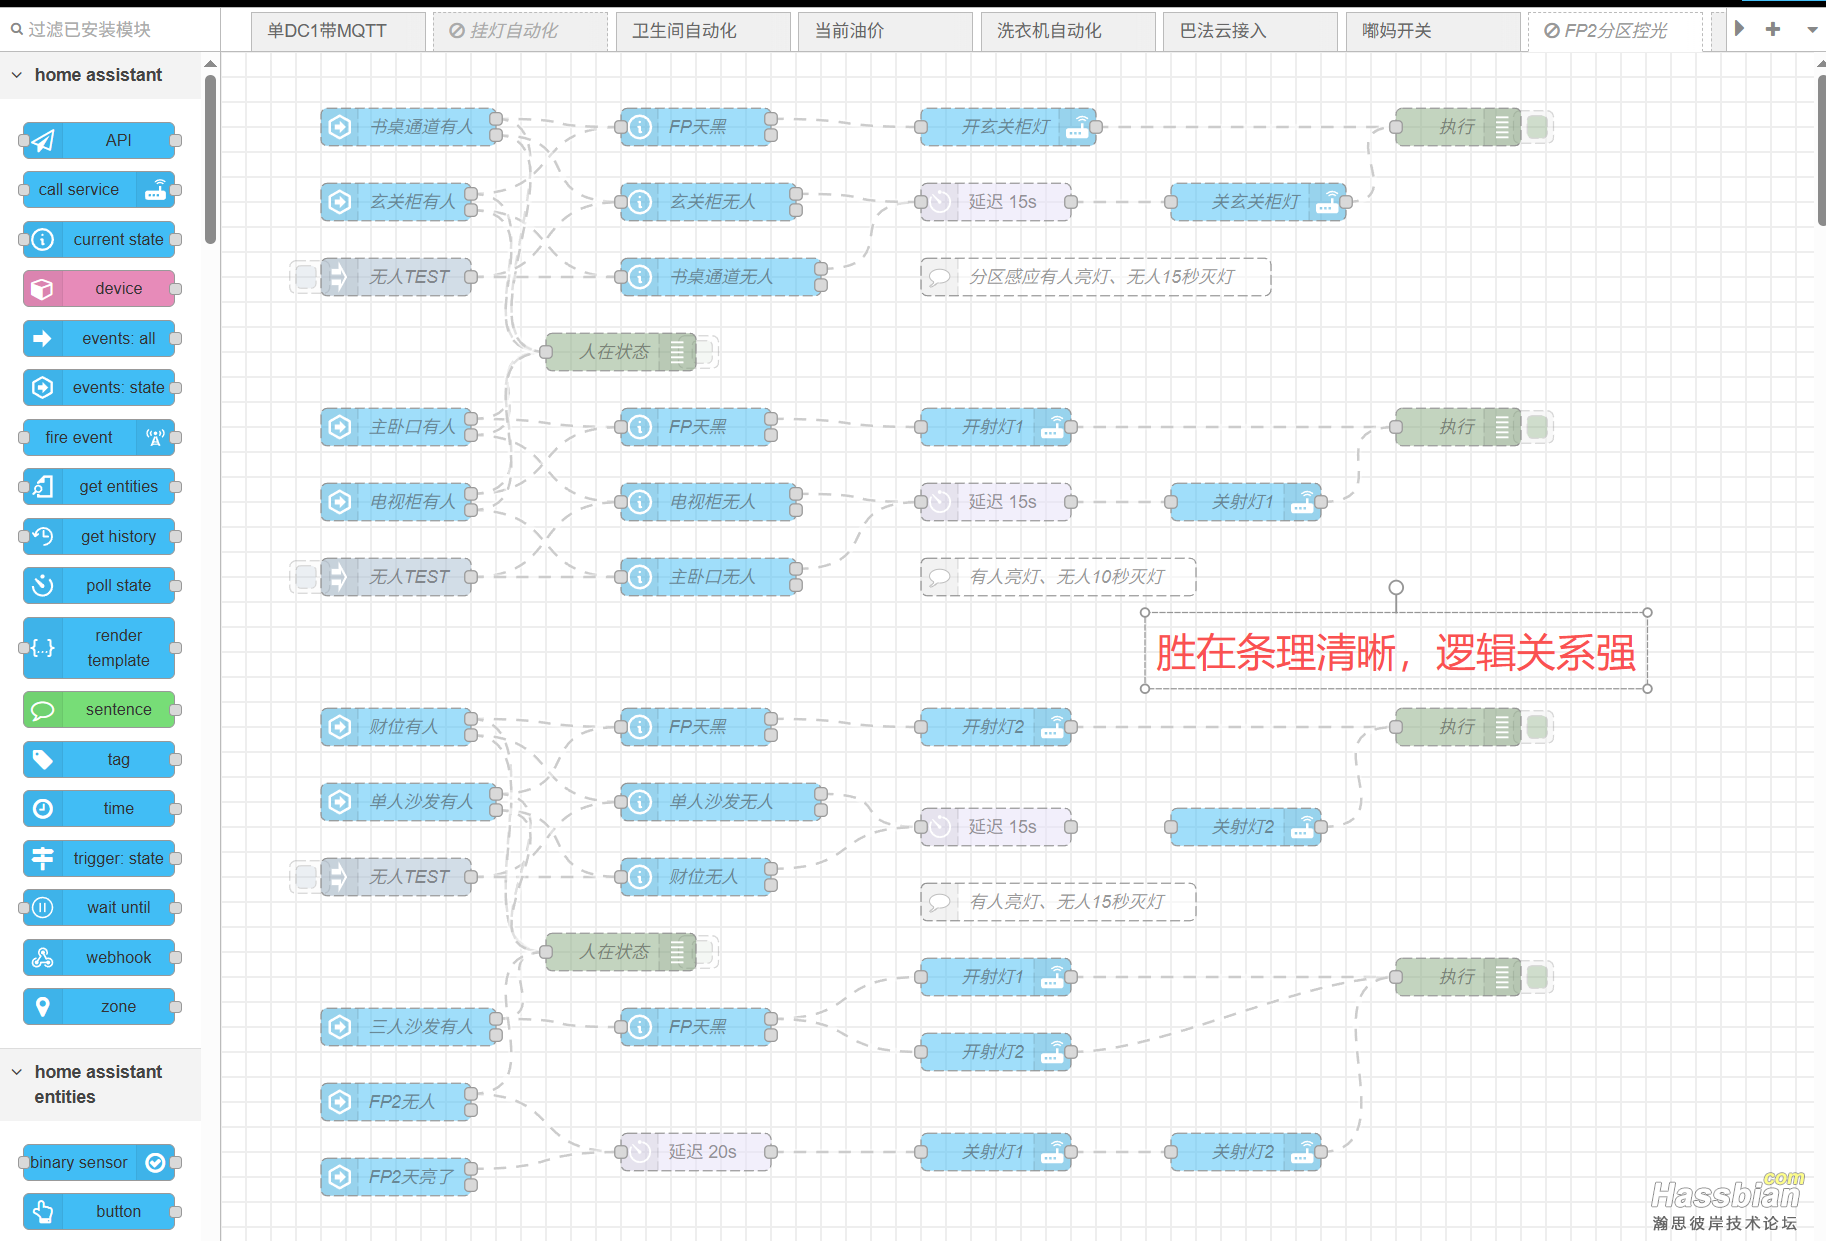The image size is (1826, 1241).
Task: Trigger the first 无人TEST inject button
Action: (306, 277)
